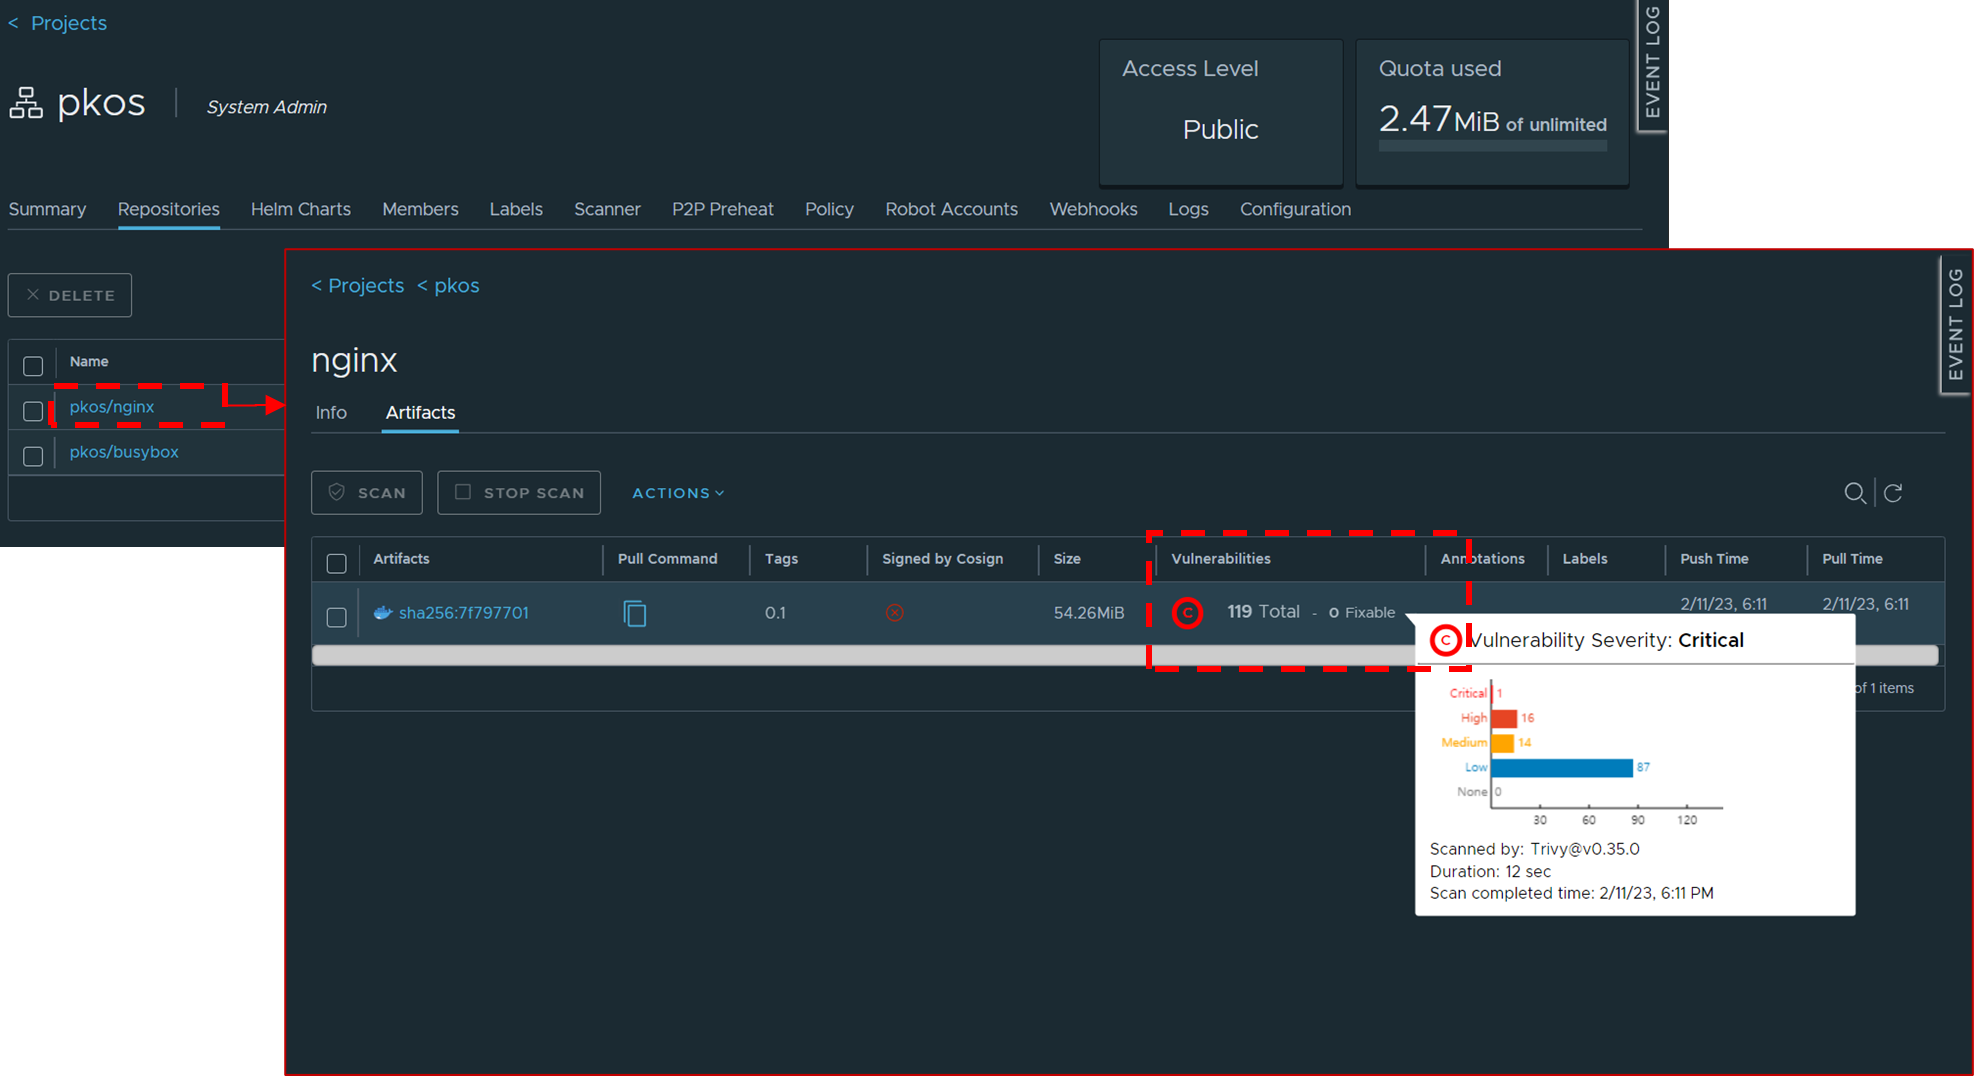Viewport: 1974px width, 1076px height.
Task: Open the sha256:7f797701 artifact link
Action: pyautogui.click(x=463, y=613)
